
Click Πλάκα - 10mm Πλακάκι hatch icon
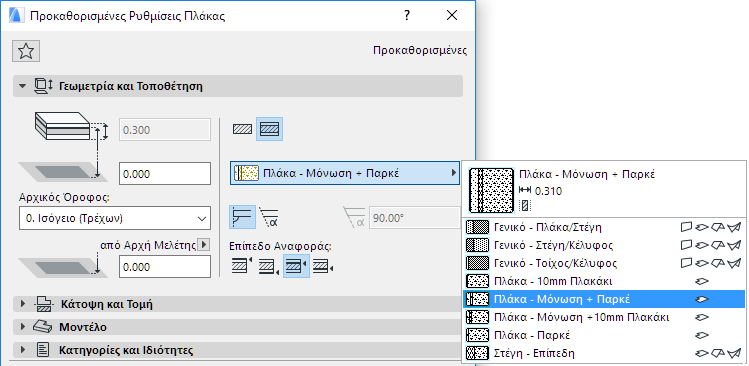tap(477, 281)
